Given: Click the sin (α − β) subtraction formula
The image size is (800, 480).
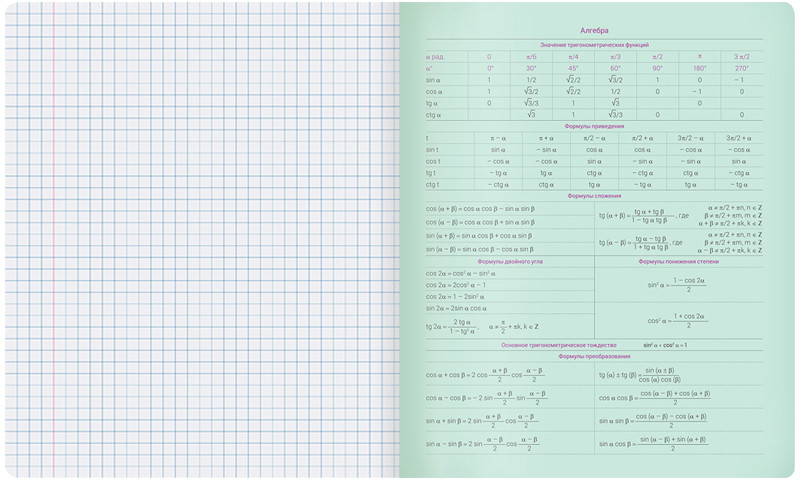Looking at the screenshot, I should click(479, 248).
